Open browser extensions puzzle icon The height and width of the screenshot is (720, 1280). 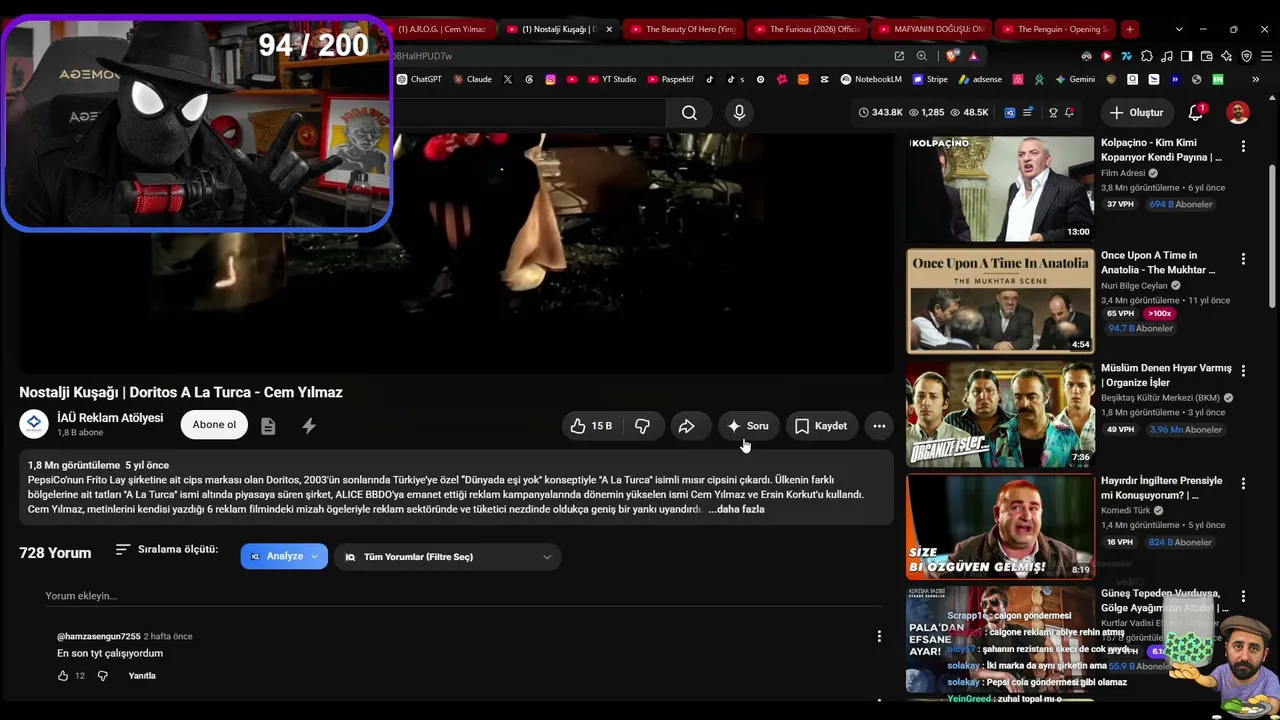(1147, 56)
